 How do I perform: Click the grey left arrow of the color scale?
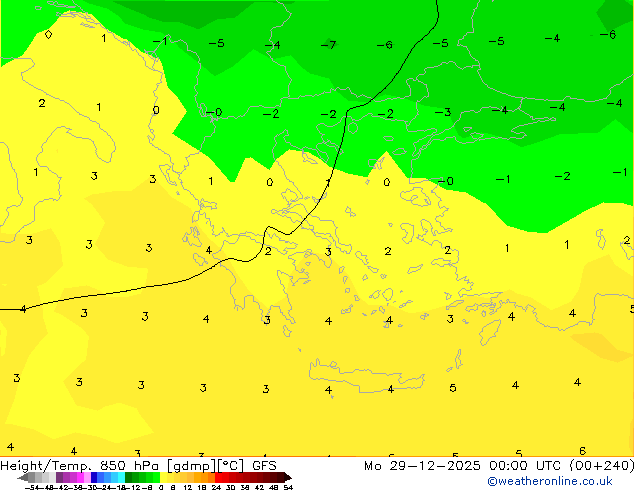[23, 477]
